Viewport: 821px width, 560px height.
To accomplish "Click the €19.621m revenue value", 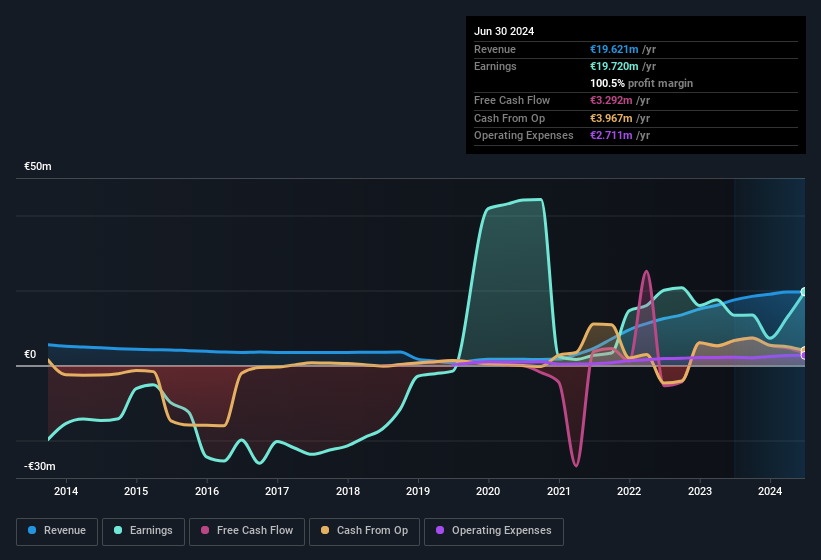I will [614, 49].
